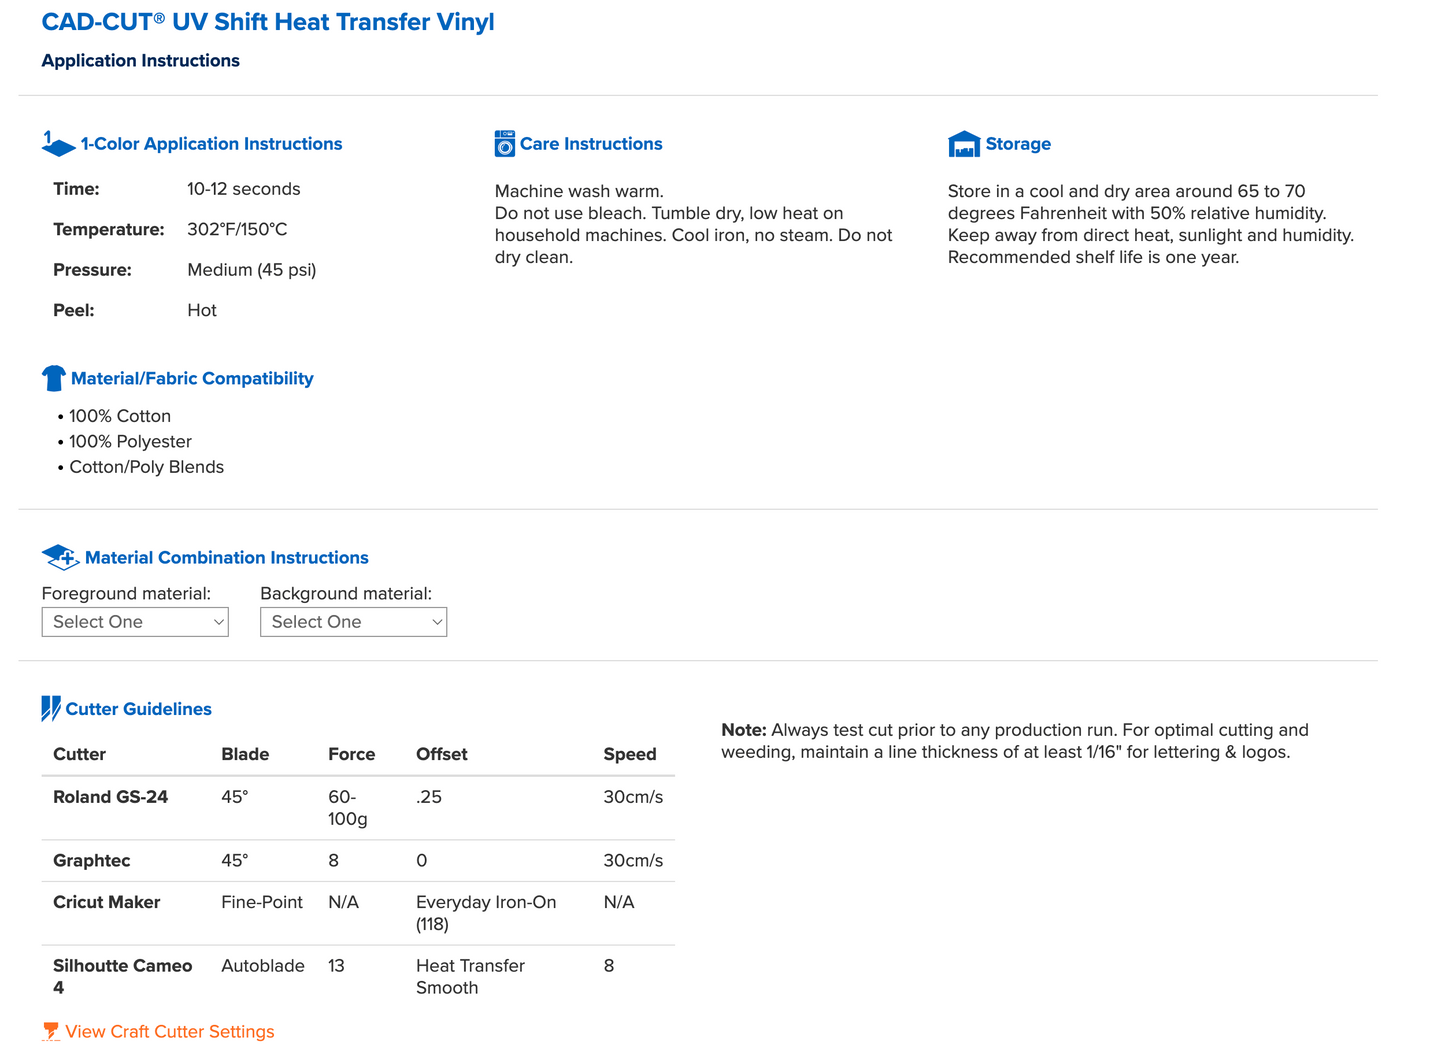
Task: Select the Roland GS-24 cutter row
Action: 358,808
